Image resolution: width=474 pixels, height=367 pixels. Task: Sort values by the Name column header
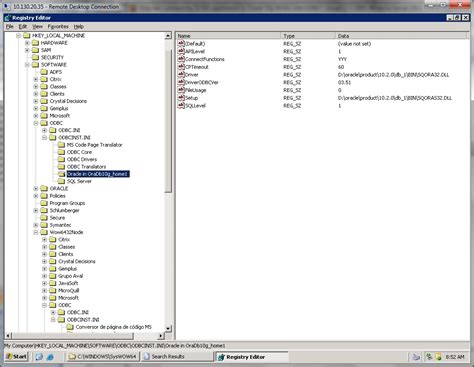[228, 36]
